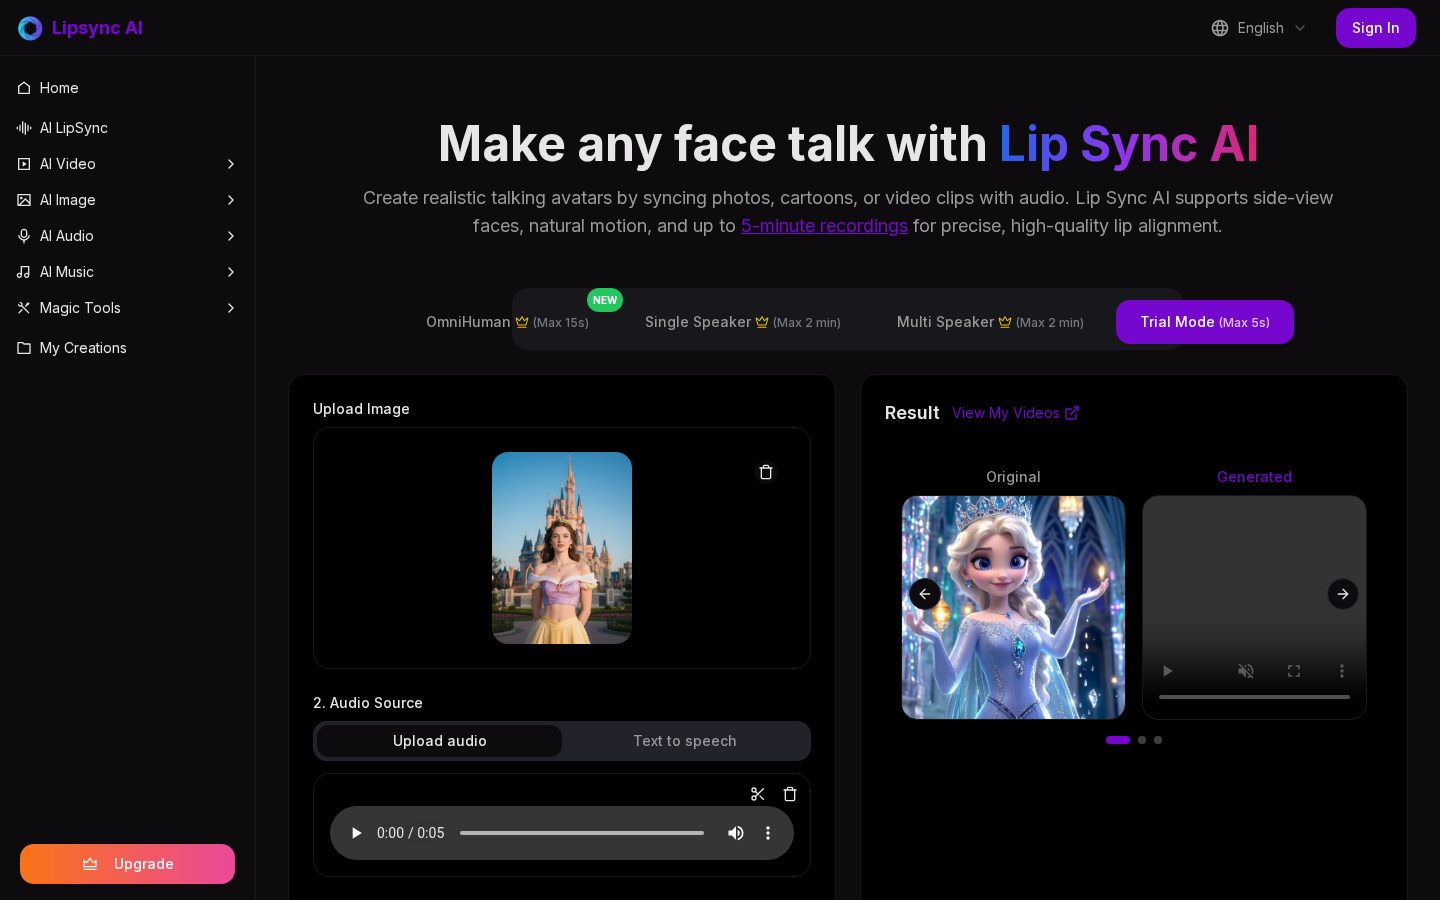Click the uploaded princess castle image
This screenshot has width=1440, height=900.
pos(562,548)
